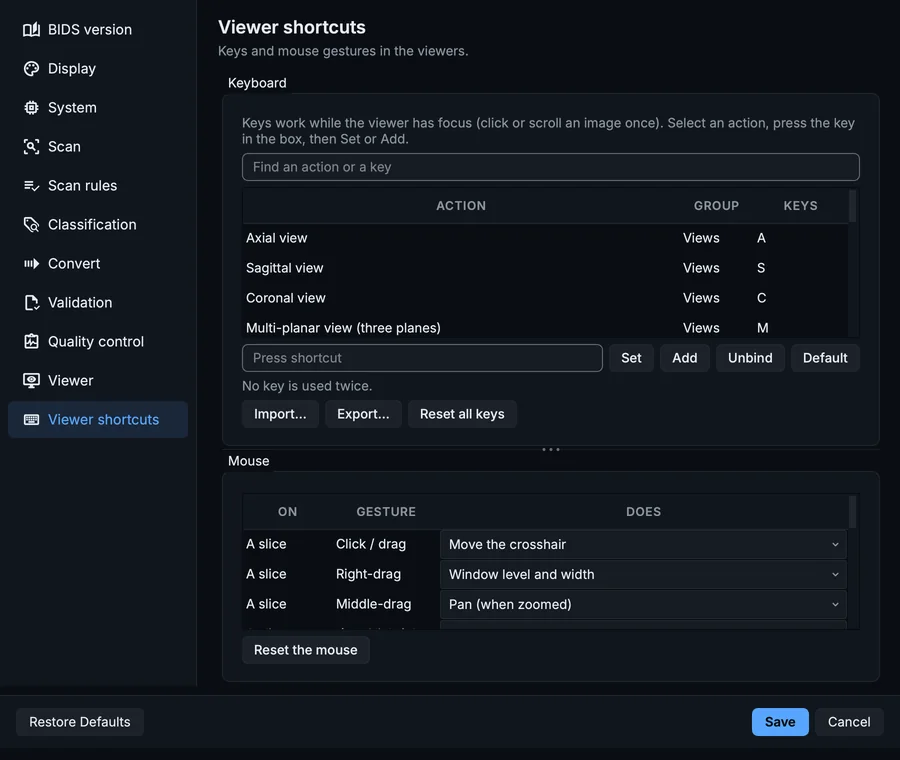The image size is (900, 760).
Task: Click Reset all keys
Action: pyautogui.click(x=462, y=414)
